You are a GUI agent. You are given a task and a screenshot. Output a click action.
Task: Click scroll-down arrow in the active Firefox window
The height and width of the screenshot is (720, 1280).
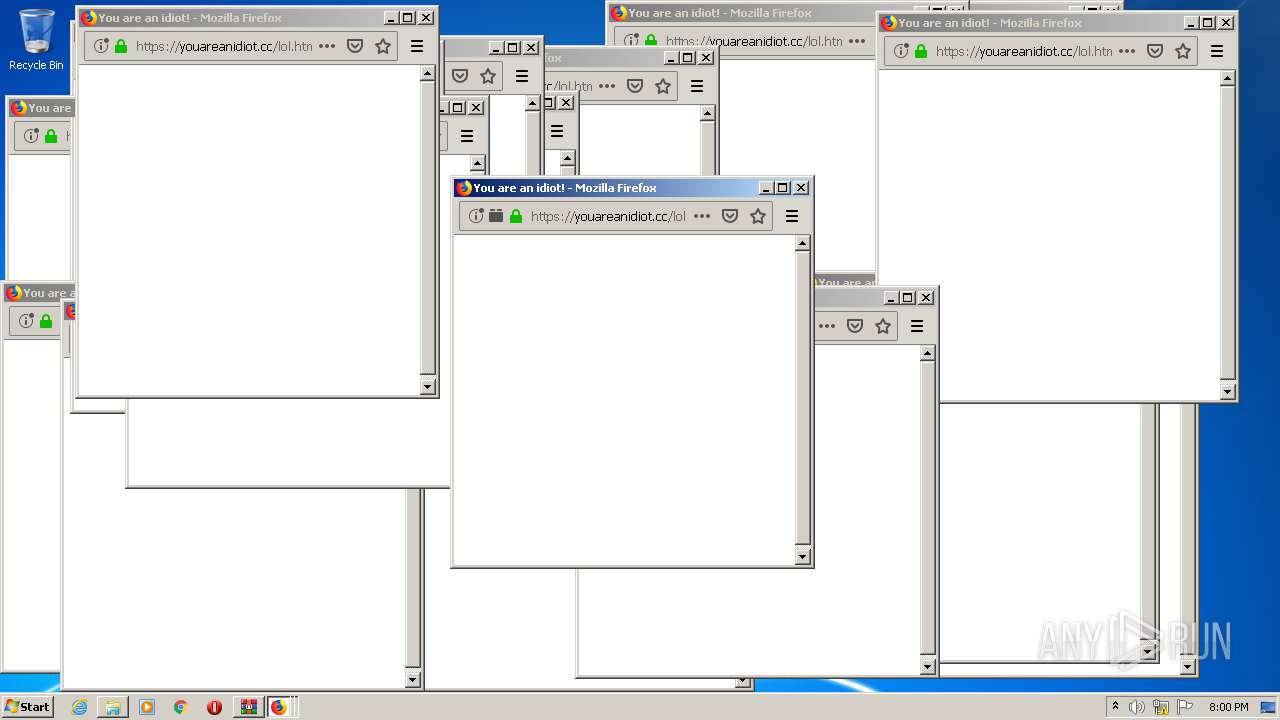(x=802, y=557)
